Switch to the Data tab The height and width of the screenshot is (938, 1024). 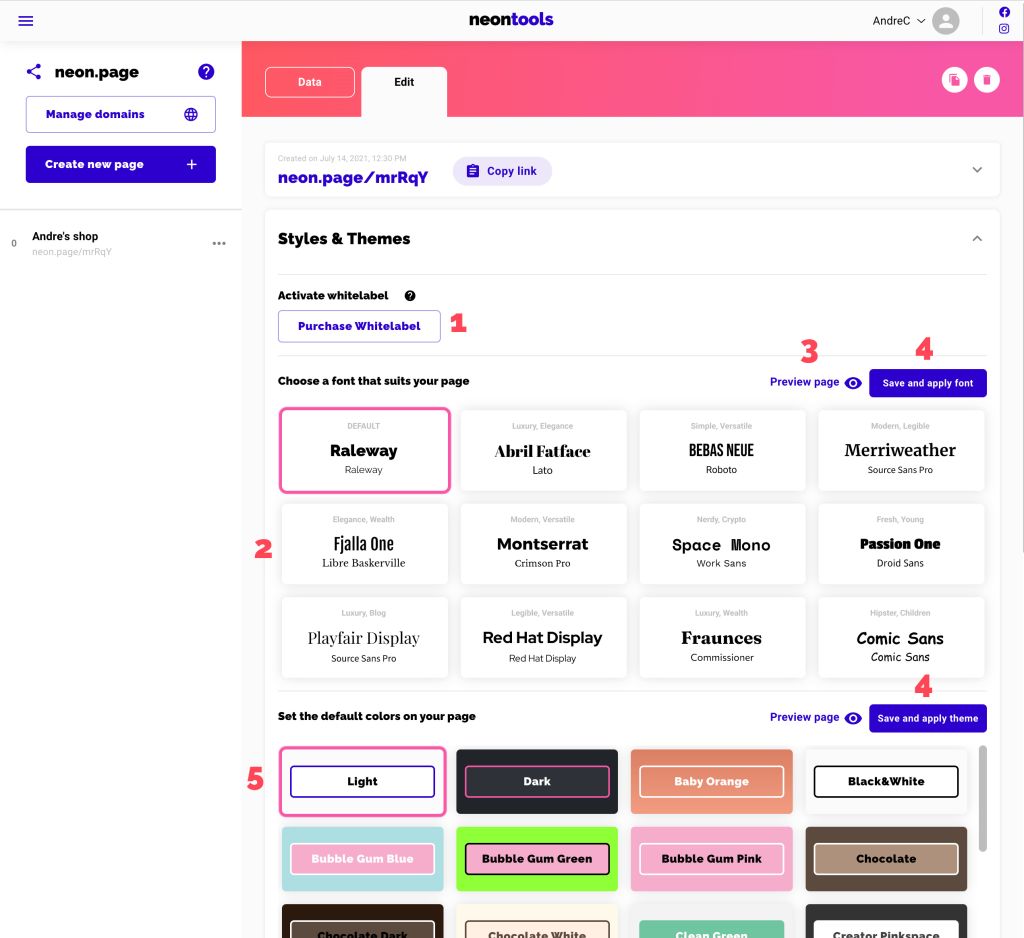click(310, 82)
